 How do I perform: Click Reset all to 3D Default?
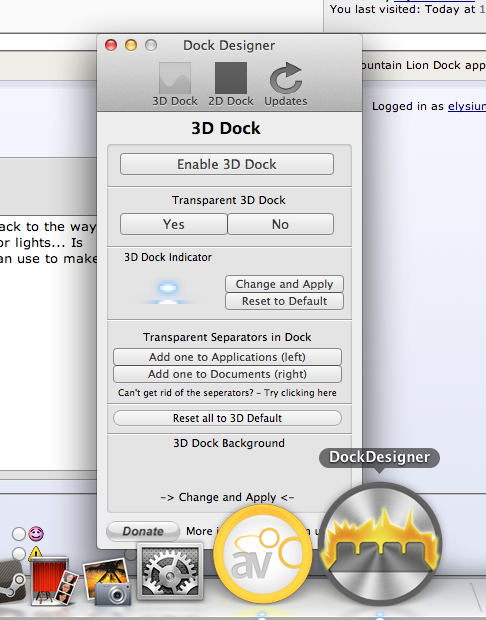coord(227,418)
